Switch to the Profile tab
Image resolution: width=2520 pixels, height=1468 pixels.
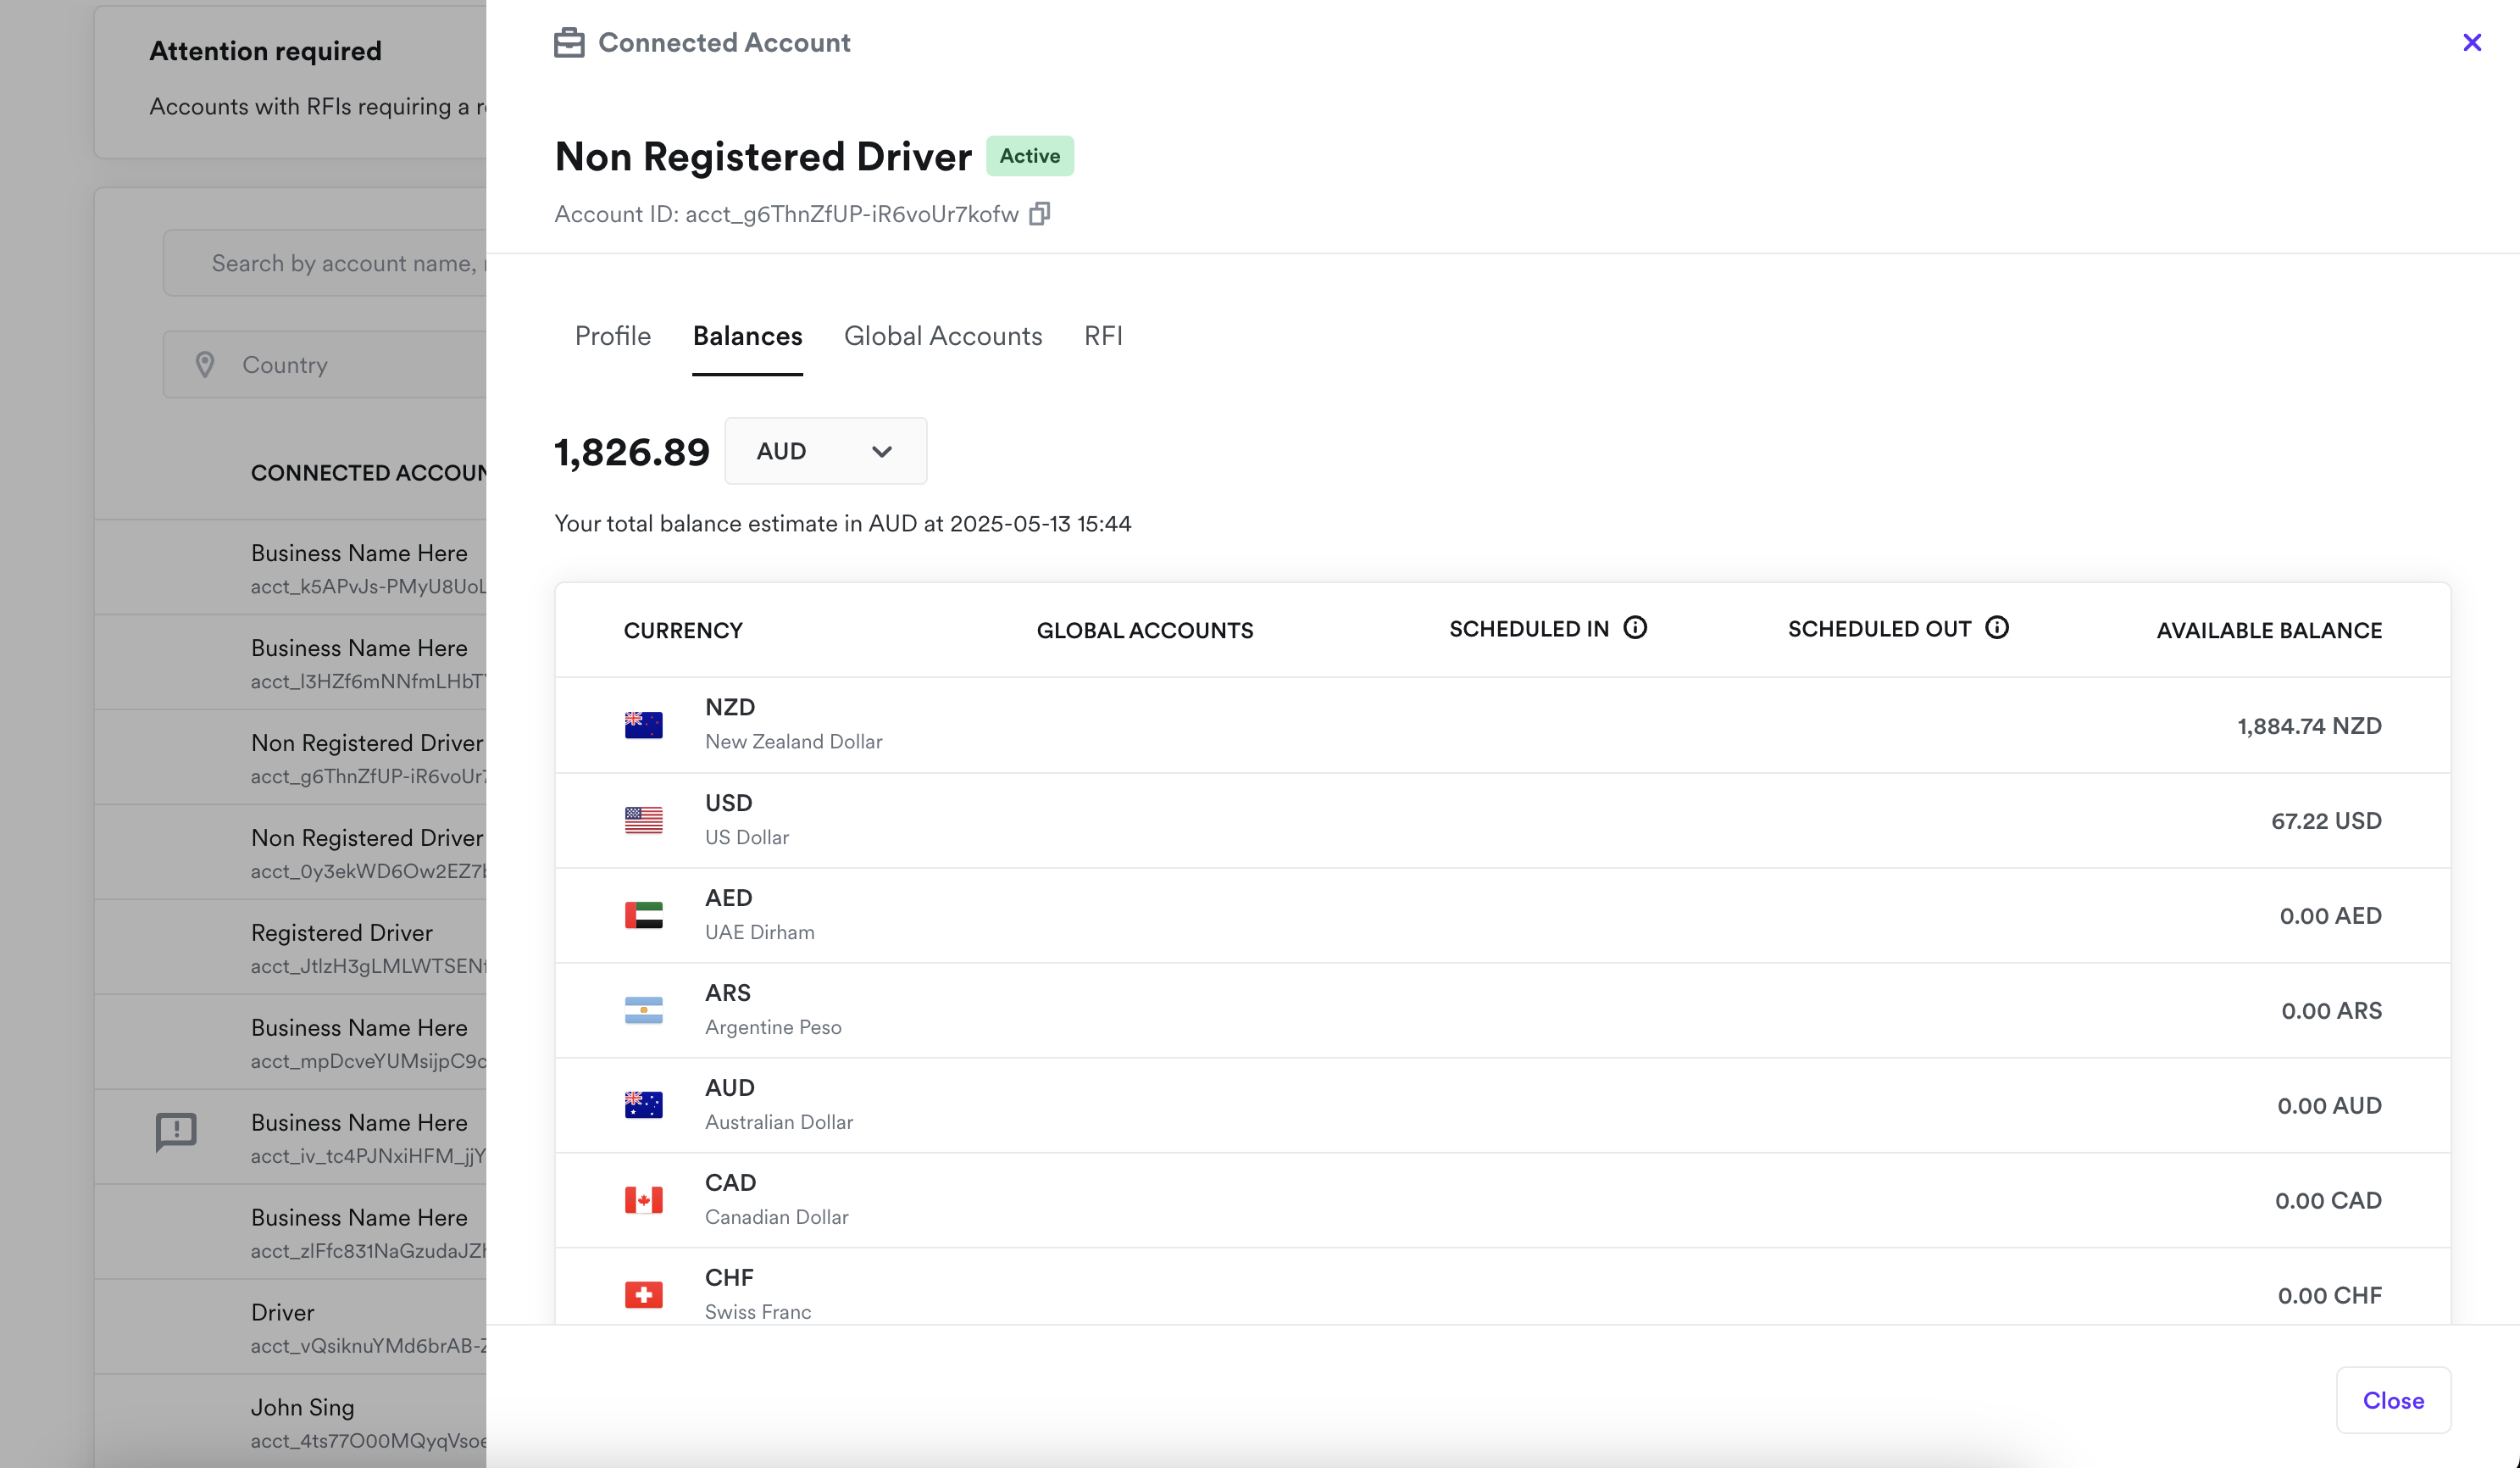click(612, 336)
